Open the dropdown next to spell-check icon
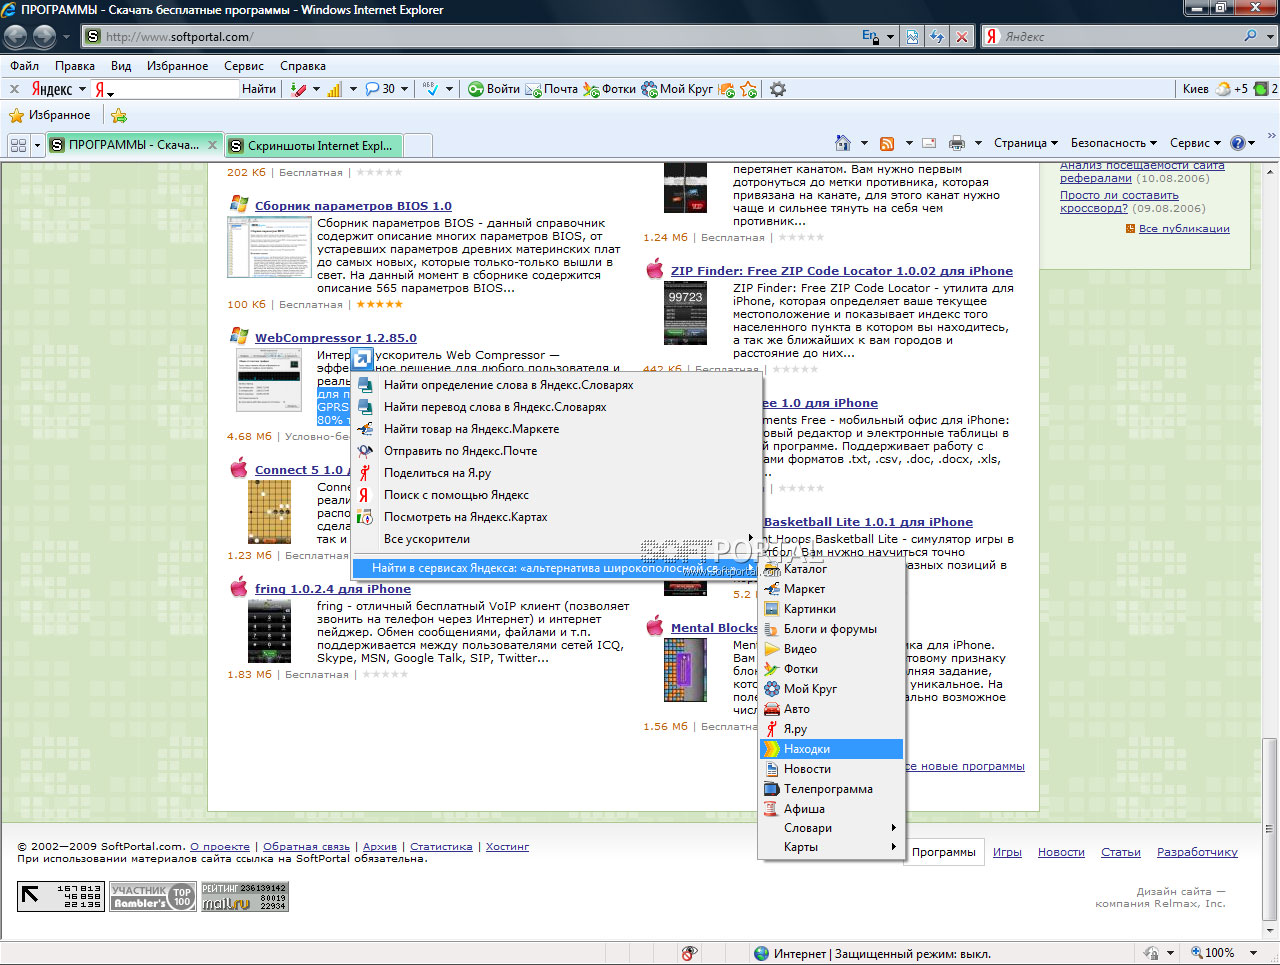This screenshot has width=1280, height=965. click(x=449, y=89)
